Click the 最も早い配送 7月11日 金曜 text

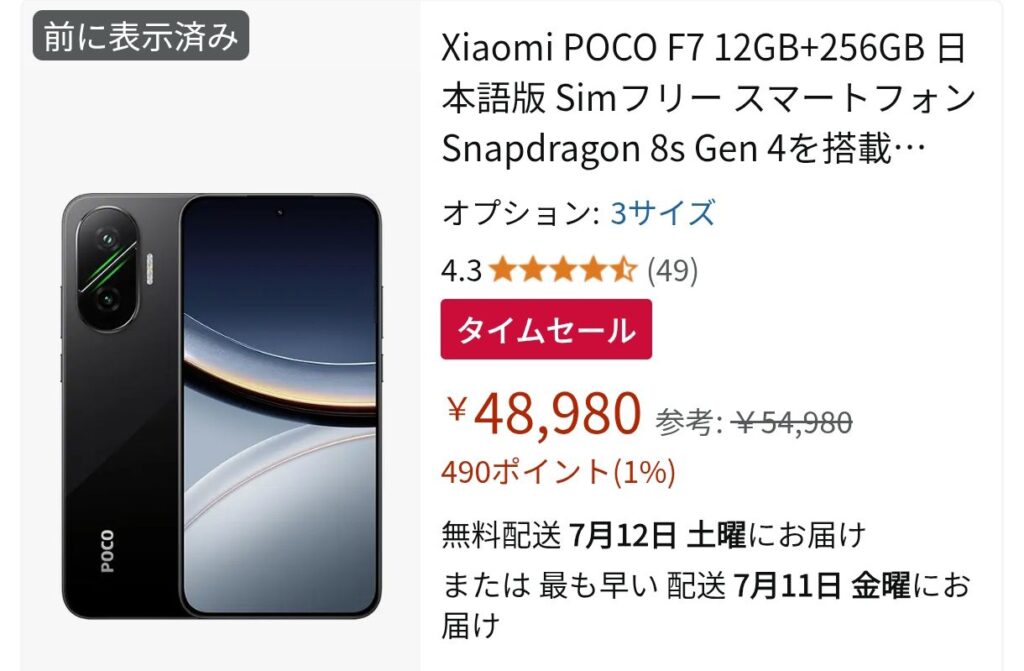723,586
